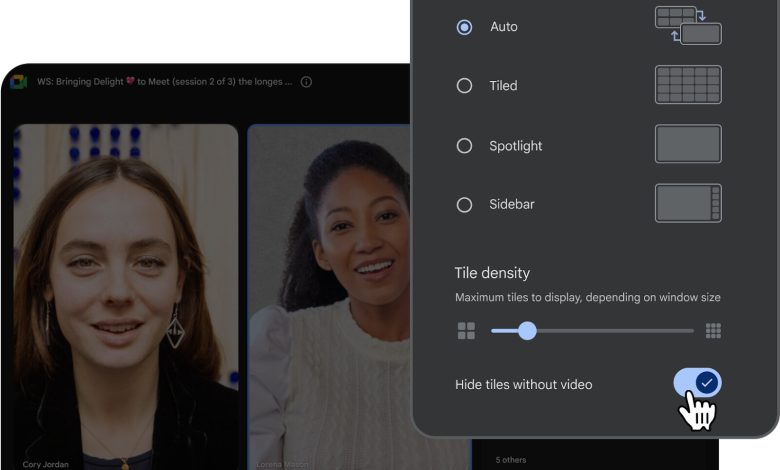Click the 'Spotlight' layout label

(x=515, y=146)
